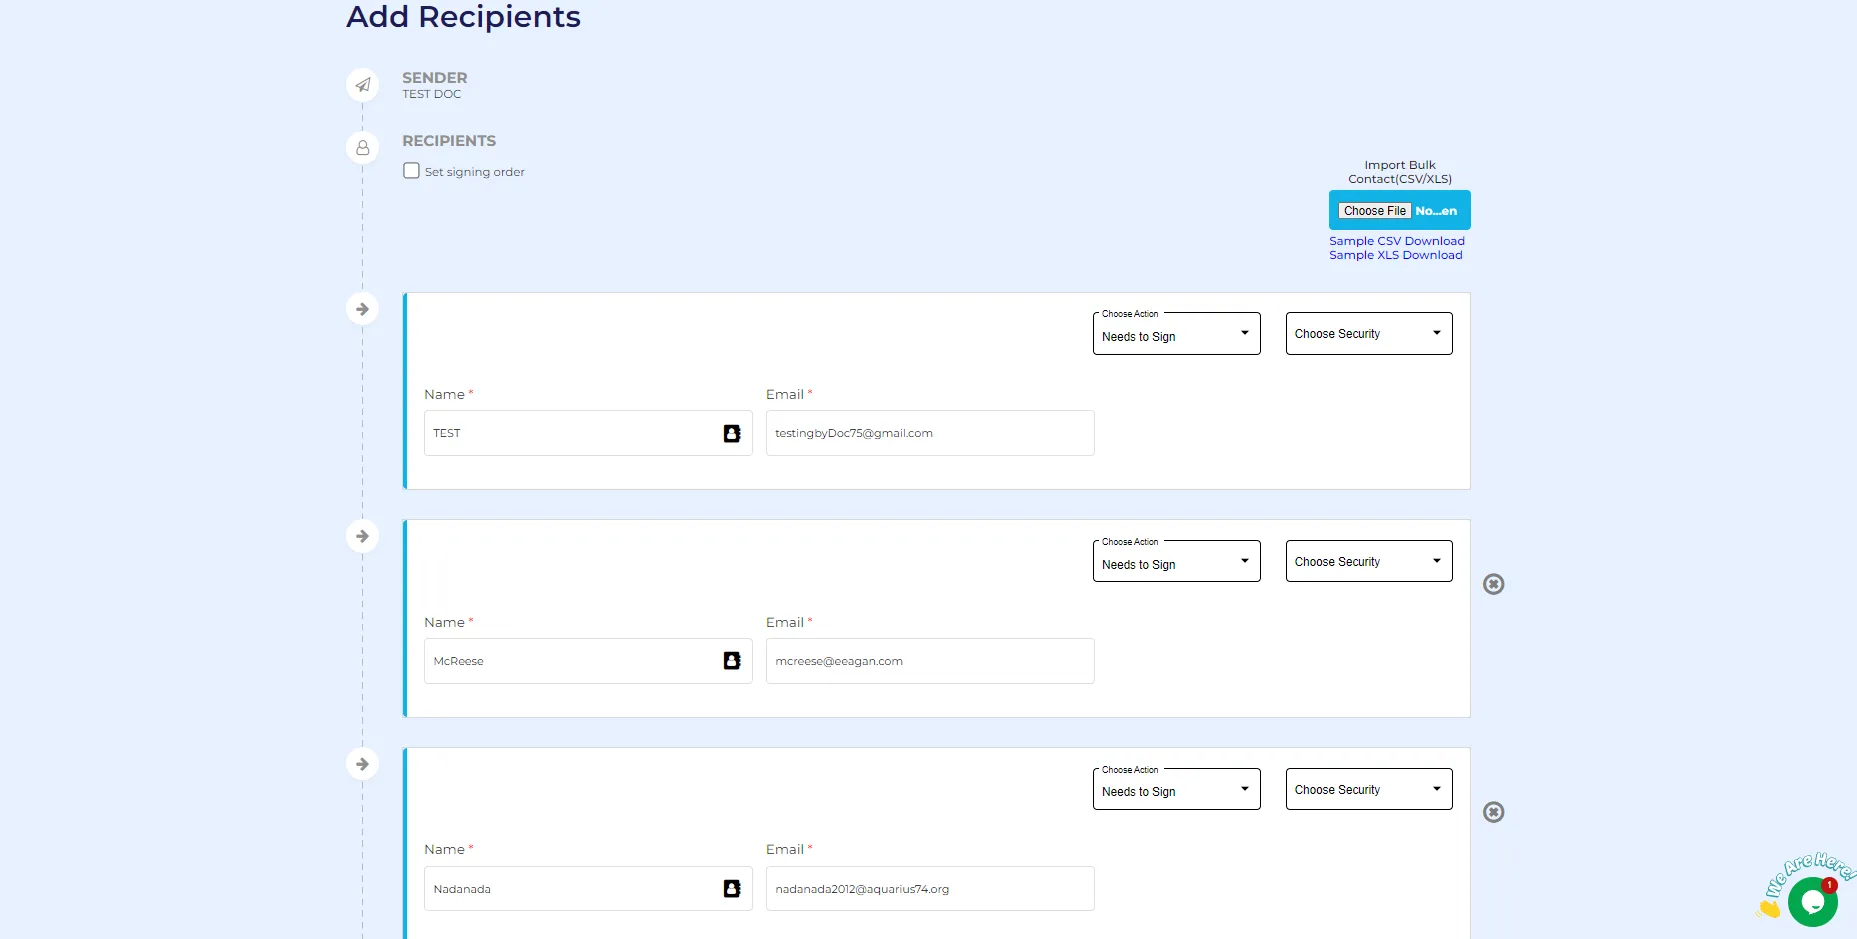Screen dimensions: 1857x939
Task: Open contact book for Nadanada recipient
Action: coord(732,889)
